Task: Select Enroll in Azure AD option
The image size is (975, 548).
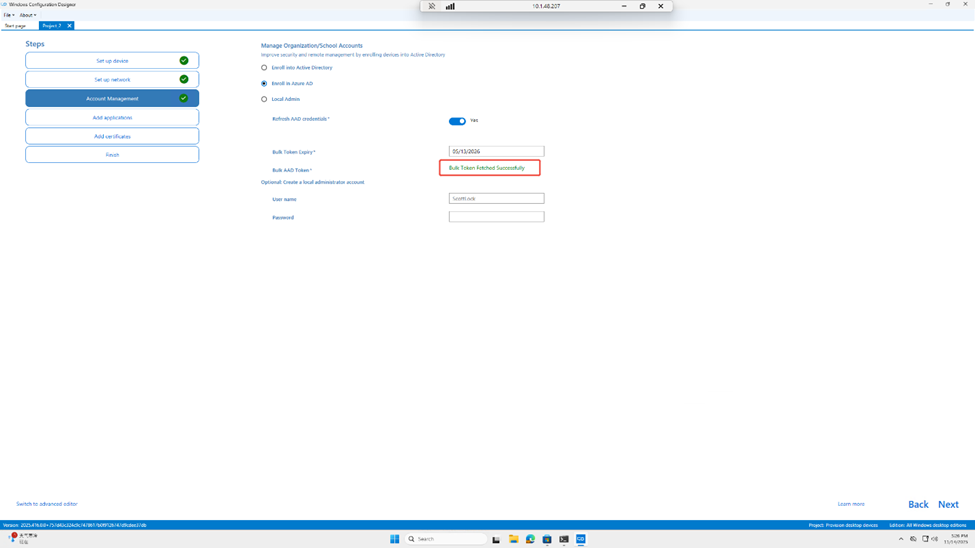Action: coord(264,83)
